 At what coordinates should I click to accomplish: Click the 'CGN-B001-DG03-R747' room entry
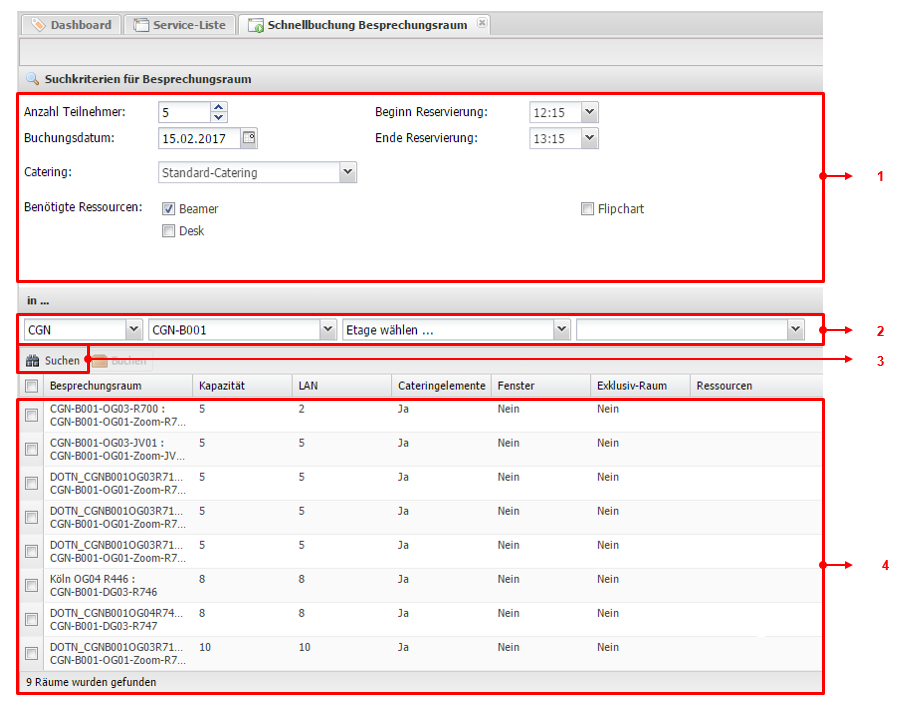point(104,626)
